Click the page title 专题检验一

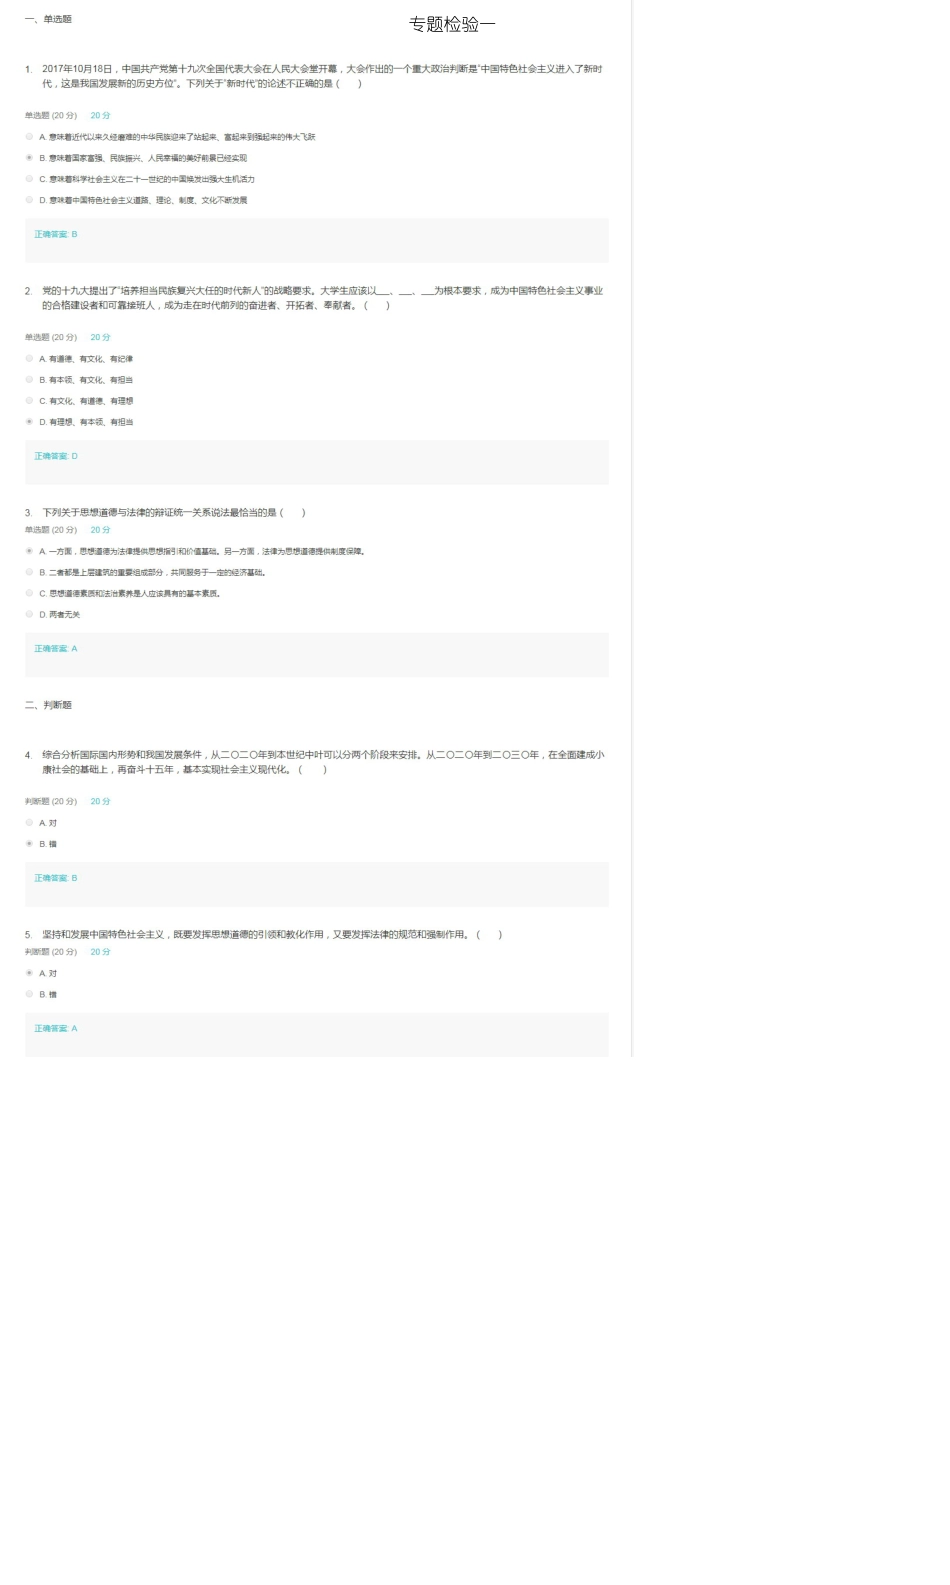coord(452,24)
